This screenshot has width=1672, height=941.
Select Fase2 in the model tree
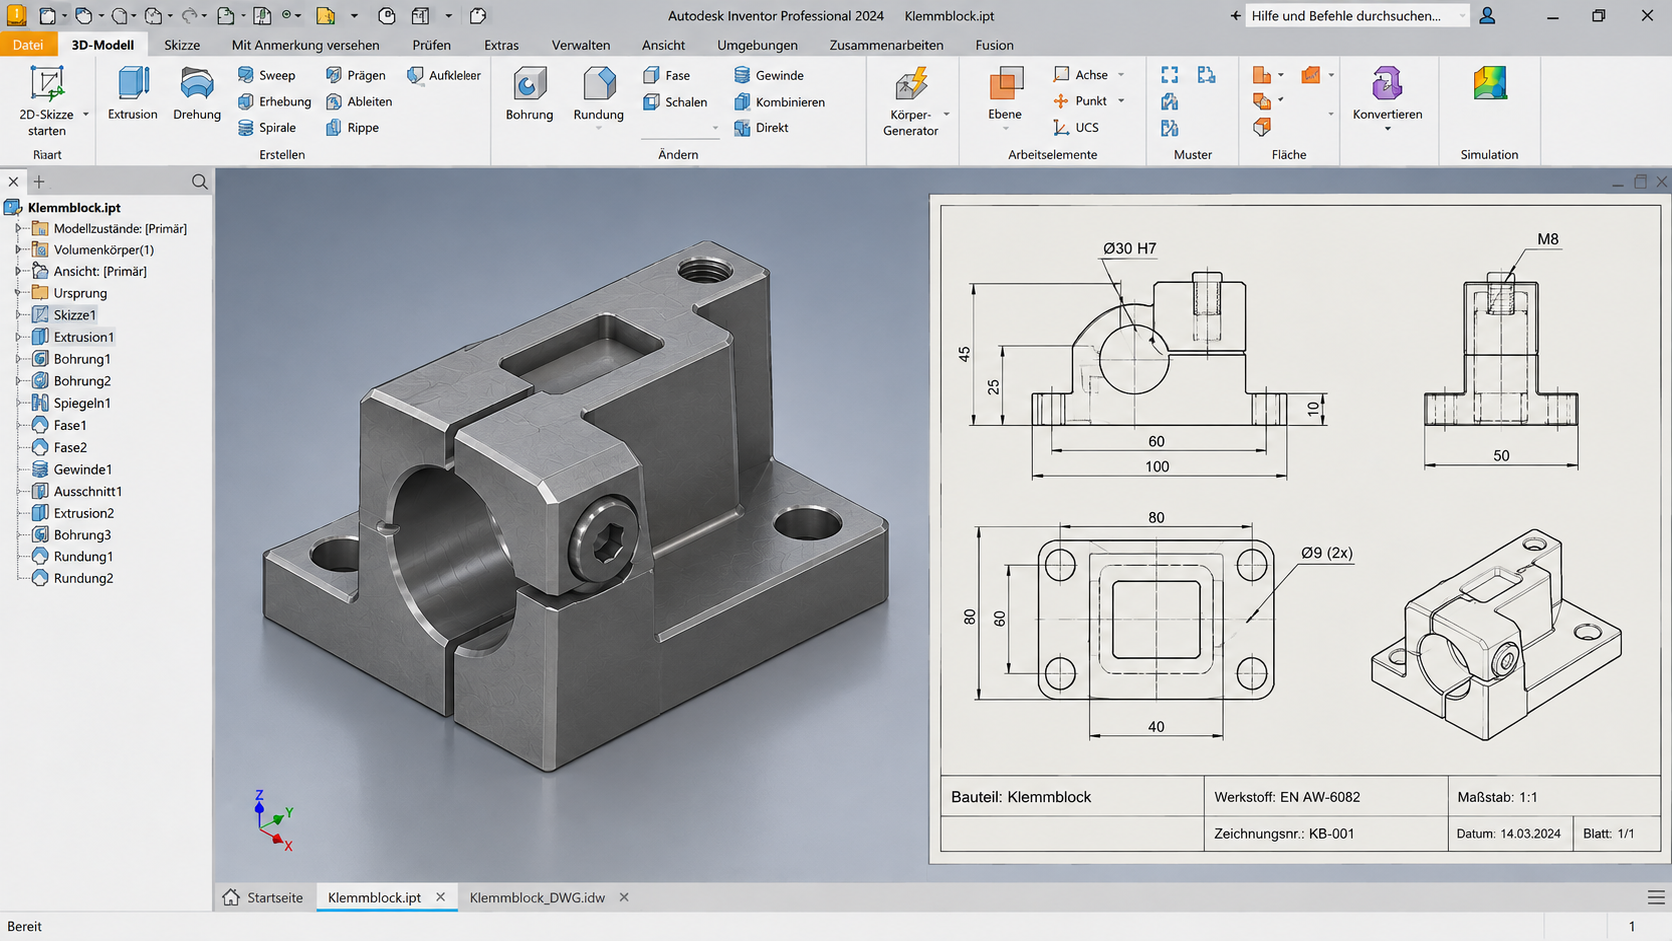(70, 447)
